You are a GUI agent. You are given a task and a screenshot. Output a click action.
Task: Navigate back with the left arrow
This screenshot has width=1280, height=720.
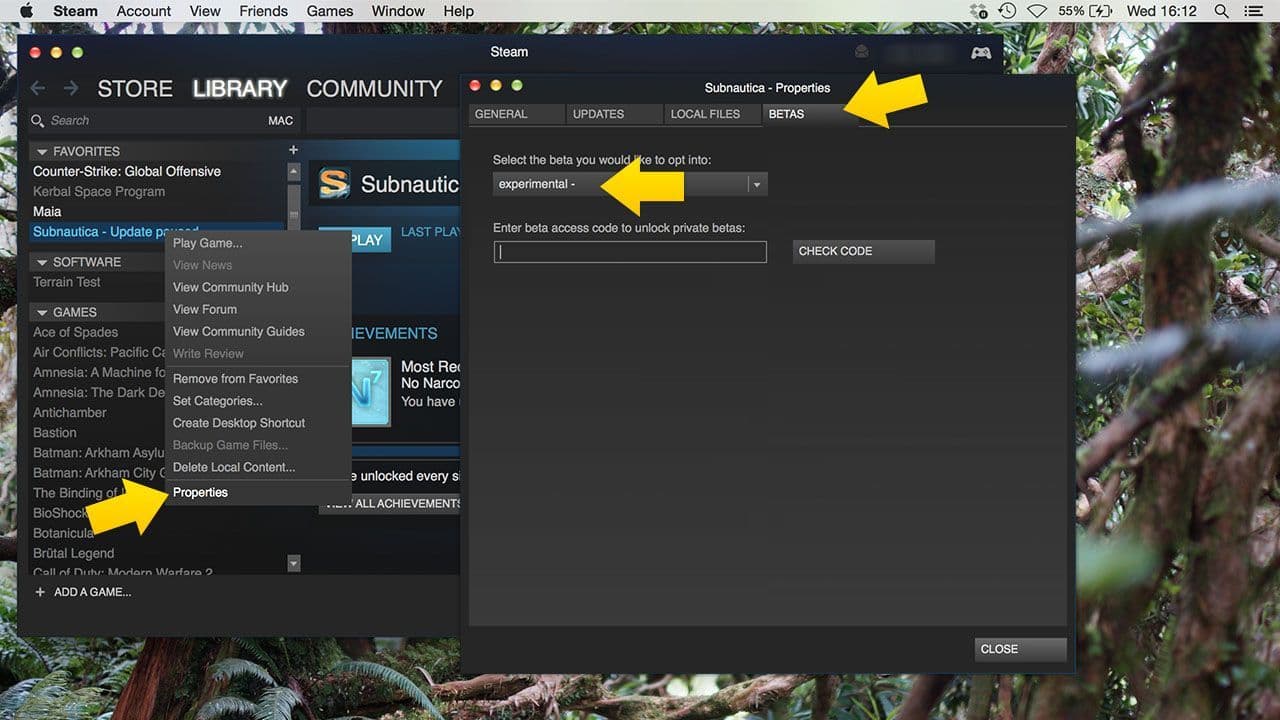[37, 88]
